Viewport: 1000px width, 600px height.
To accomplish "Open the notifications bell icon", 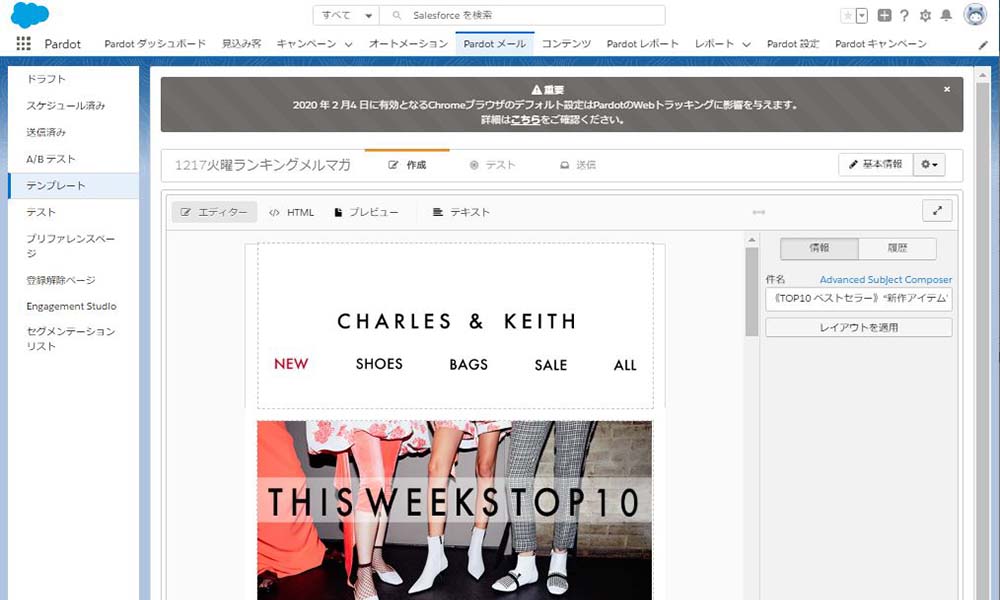I will [946, 15].
